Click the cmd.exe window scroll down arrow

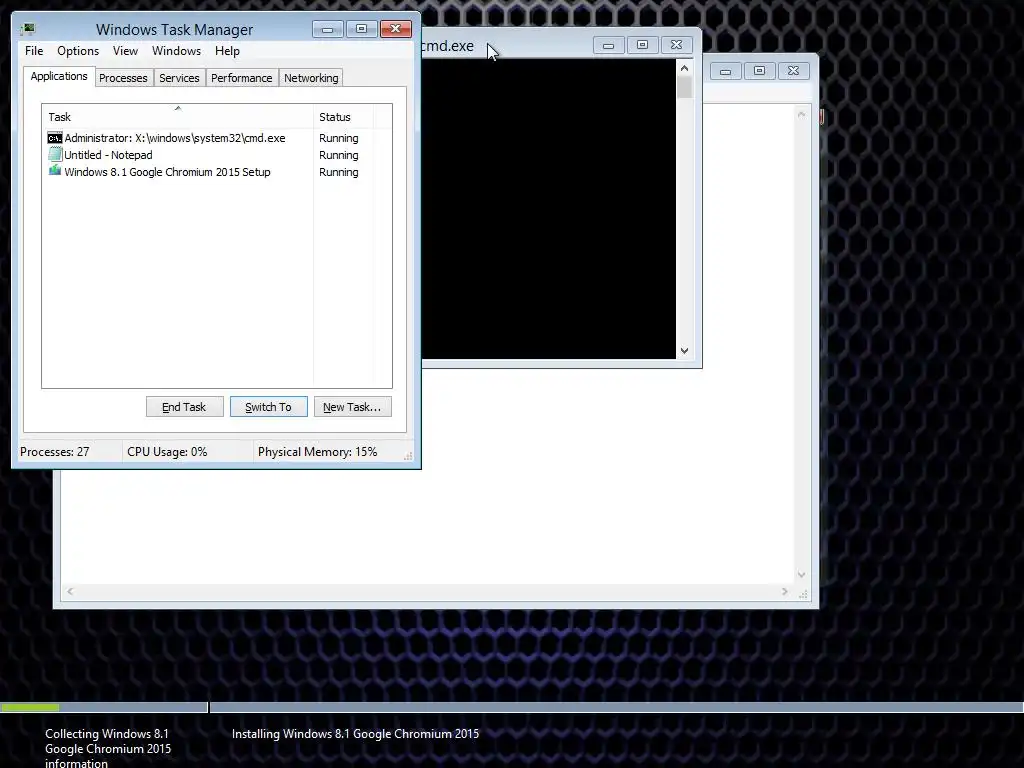pyautogui.click(x=684, y=351)
